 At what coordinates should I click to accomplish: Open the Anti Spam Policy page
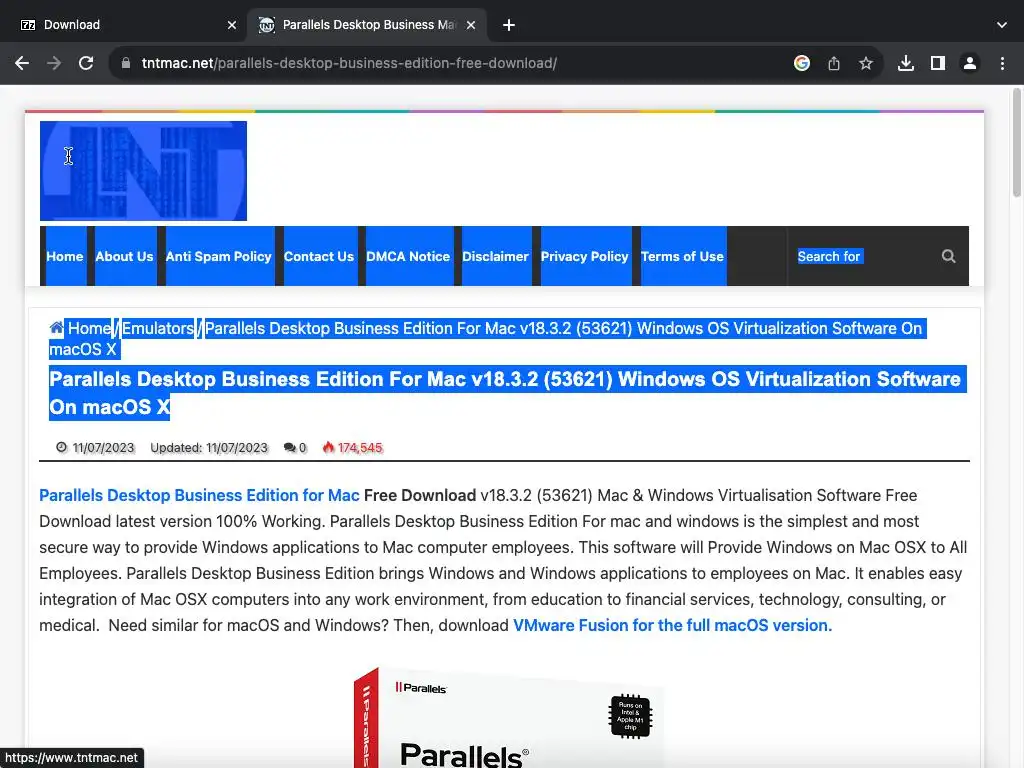[219, 257]
